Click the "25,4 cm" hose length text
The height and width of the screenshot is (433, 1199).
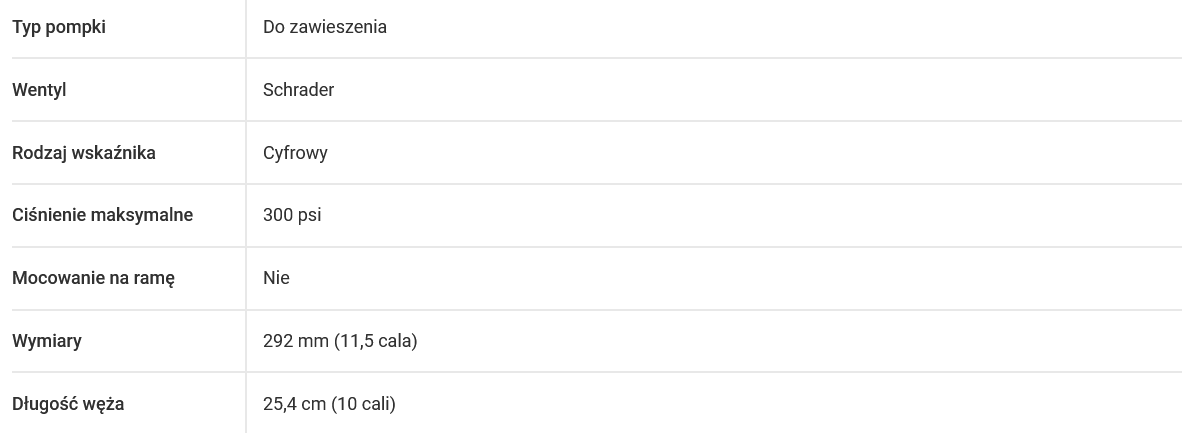pos(295,404)
